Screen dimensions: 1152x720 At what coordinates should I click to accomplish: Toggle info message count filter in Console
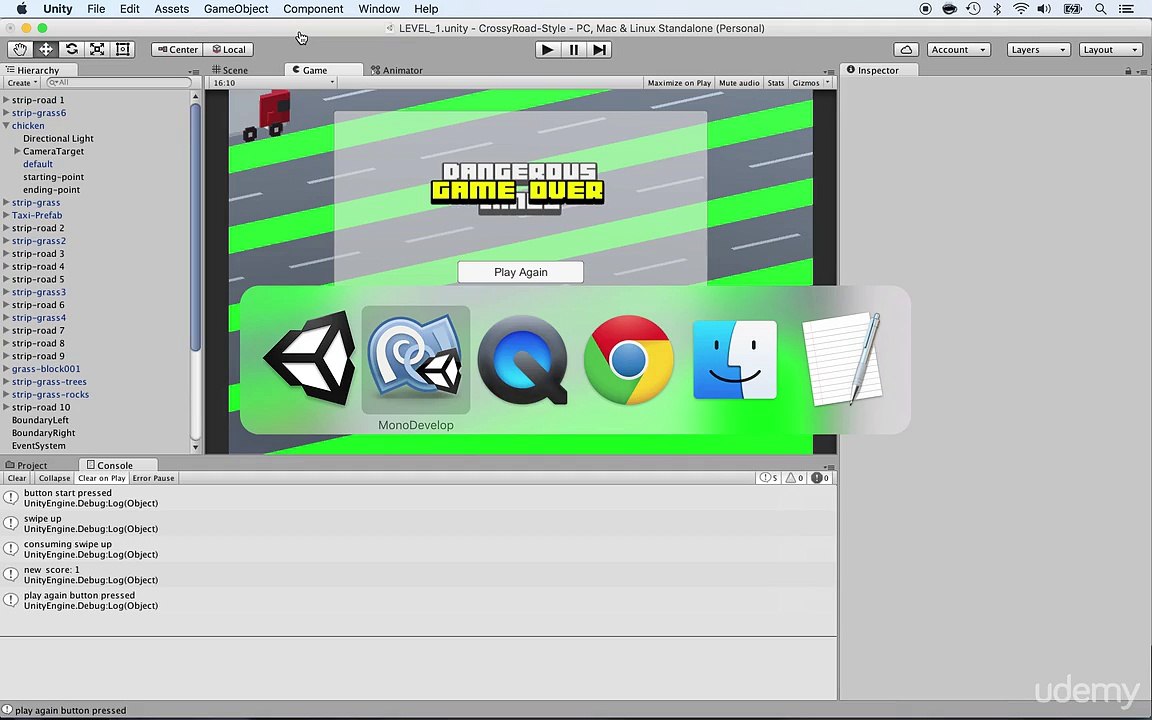768,478
